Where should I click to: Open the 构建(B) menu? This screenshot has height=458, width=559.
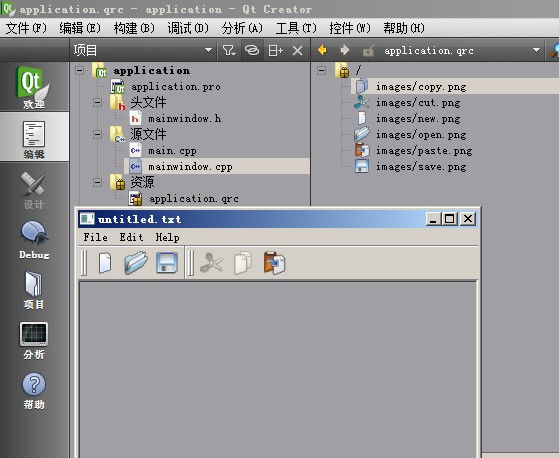(x=134, y=28)
